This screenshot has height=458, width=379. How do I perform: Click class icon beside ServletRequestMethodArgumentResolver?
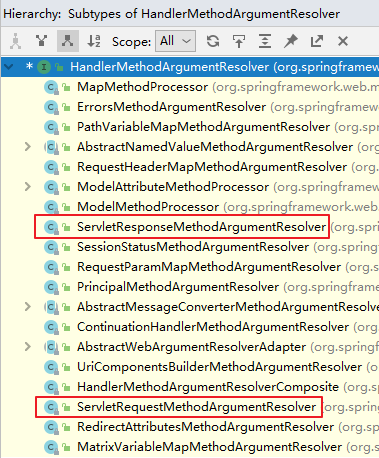click(x=51, y=407)
